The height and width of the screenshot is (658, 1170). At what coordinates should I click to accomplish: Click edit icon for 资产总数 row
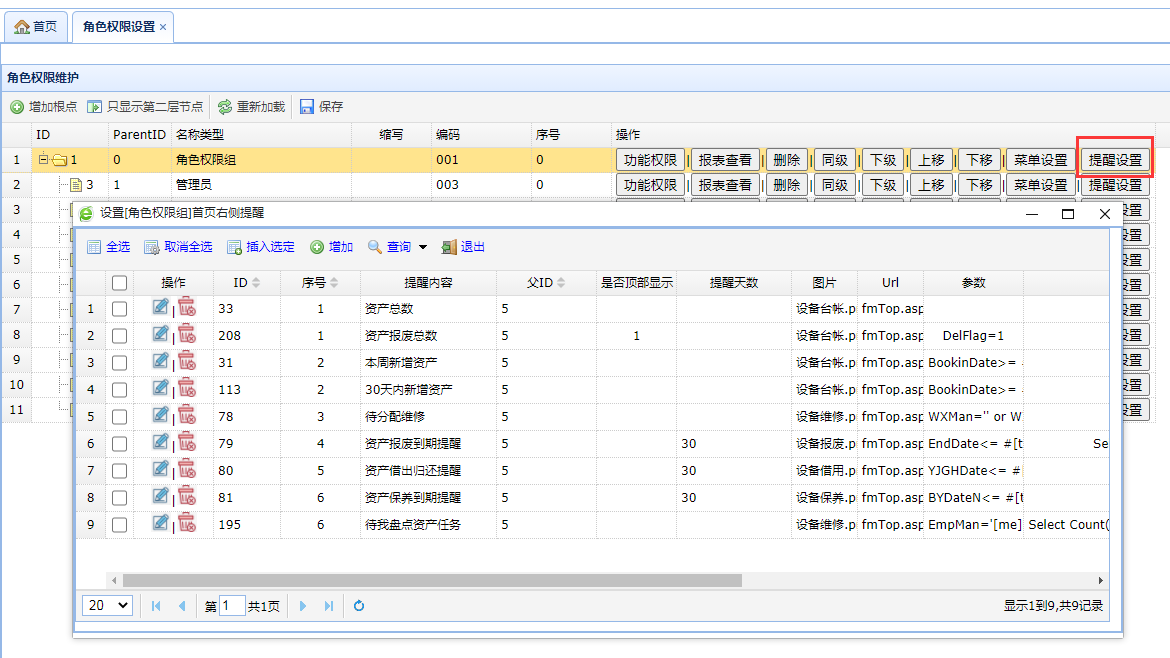tap(160, 307)
